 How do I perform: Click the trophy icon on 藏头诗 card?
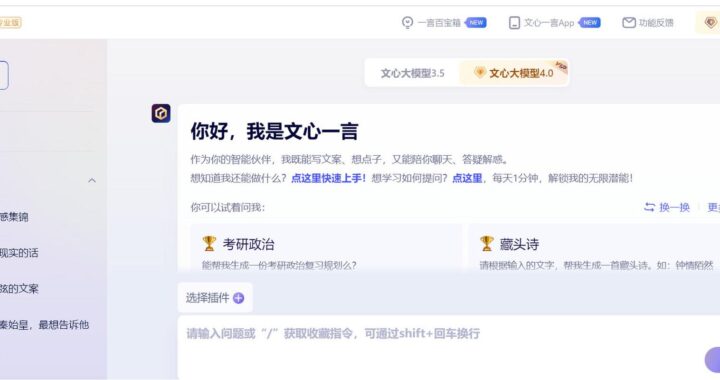486,244
